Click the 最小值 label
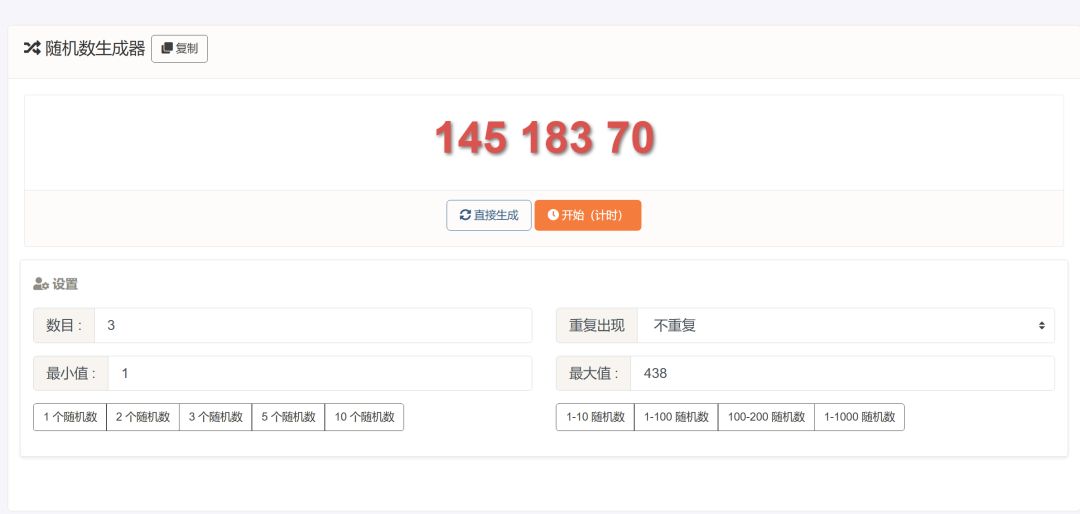Image resolution: width=1080 pixels, height=514 pixels. [70, 373]
